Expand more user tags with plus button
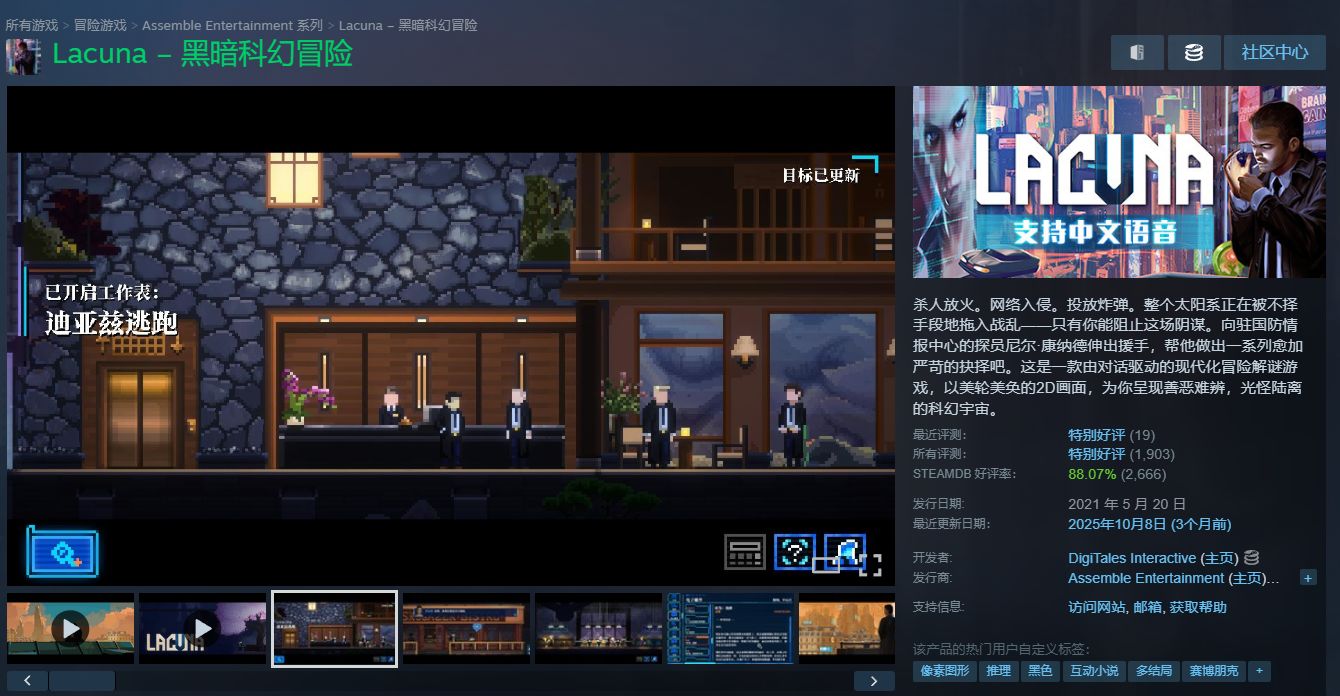 pos(1259,671)
